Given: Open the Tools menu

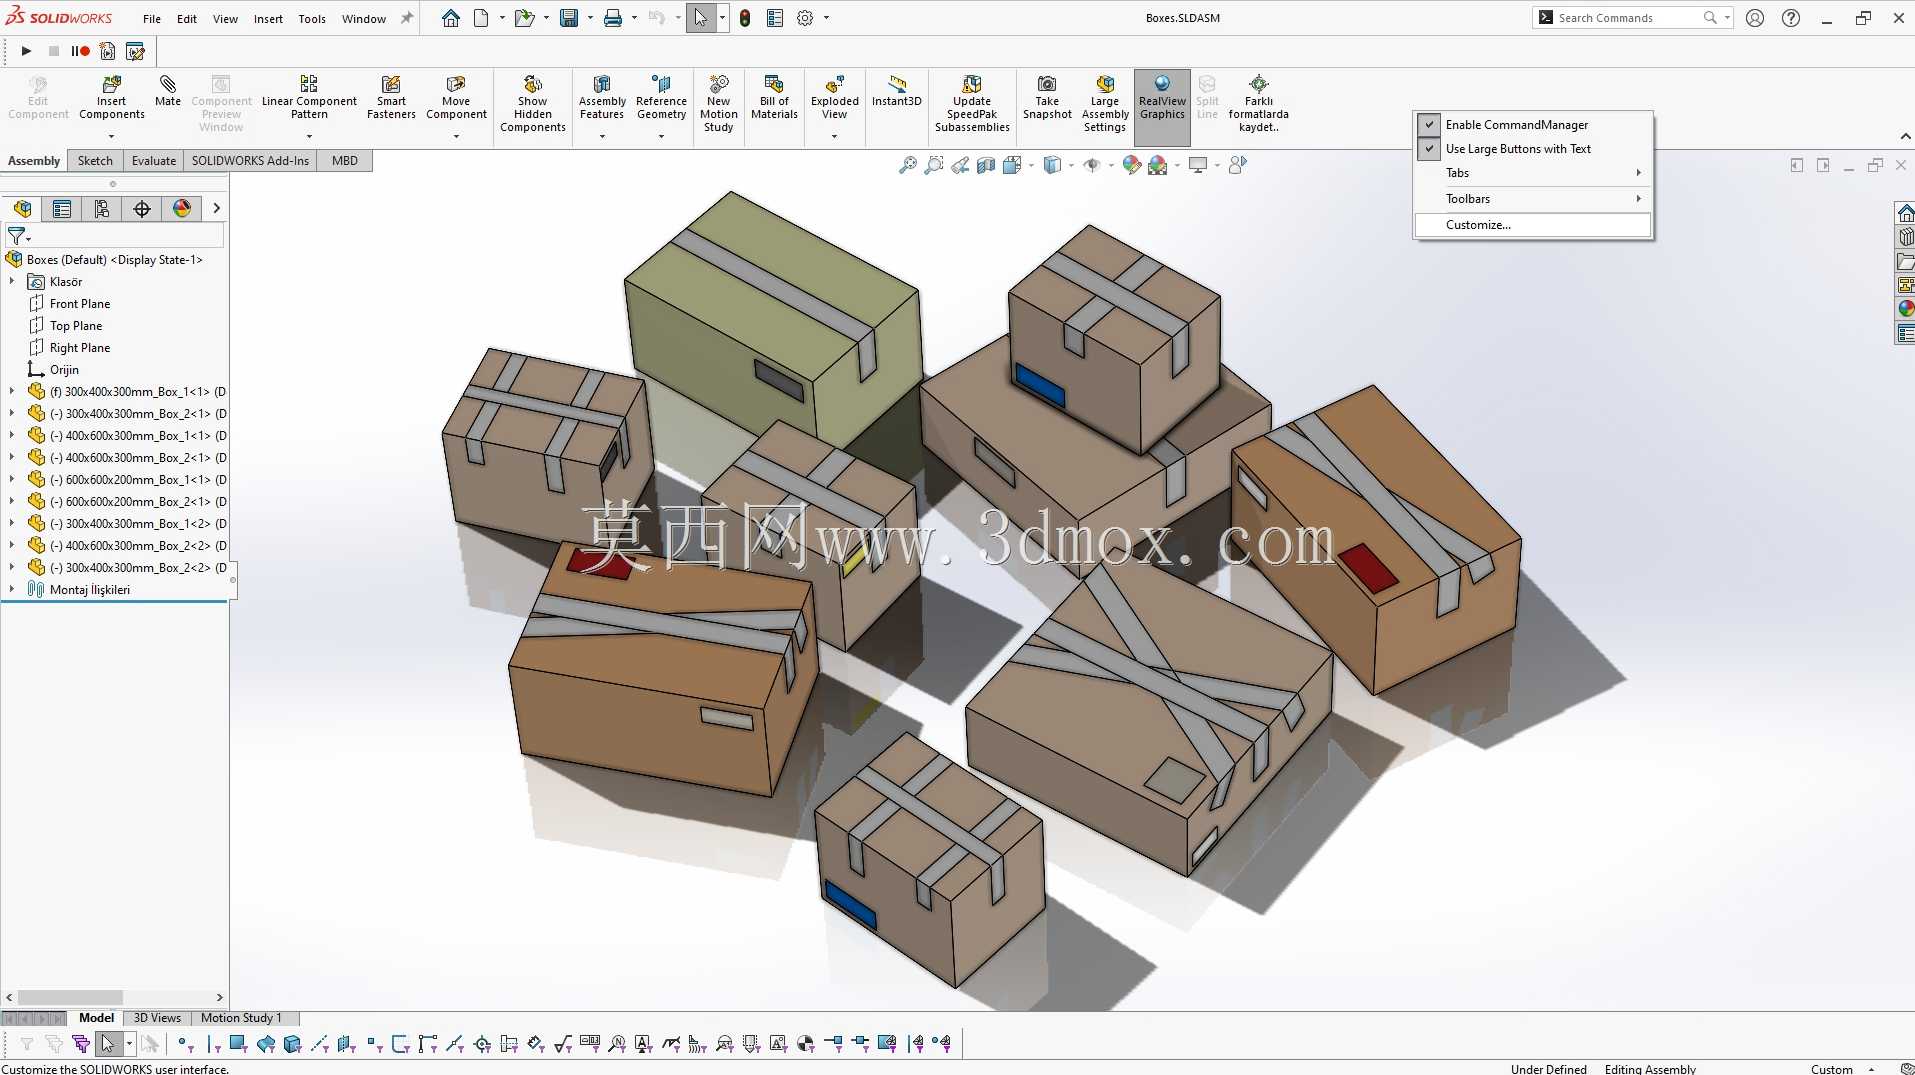Looking at the screenshot, I should tap(312, 19).
